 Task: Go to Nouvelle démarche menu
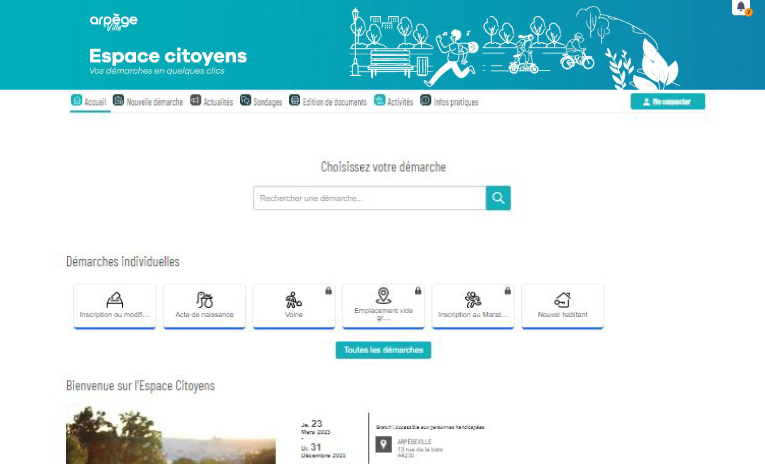148,101
